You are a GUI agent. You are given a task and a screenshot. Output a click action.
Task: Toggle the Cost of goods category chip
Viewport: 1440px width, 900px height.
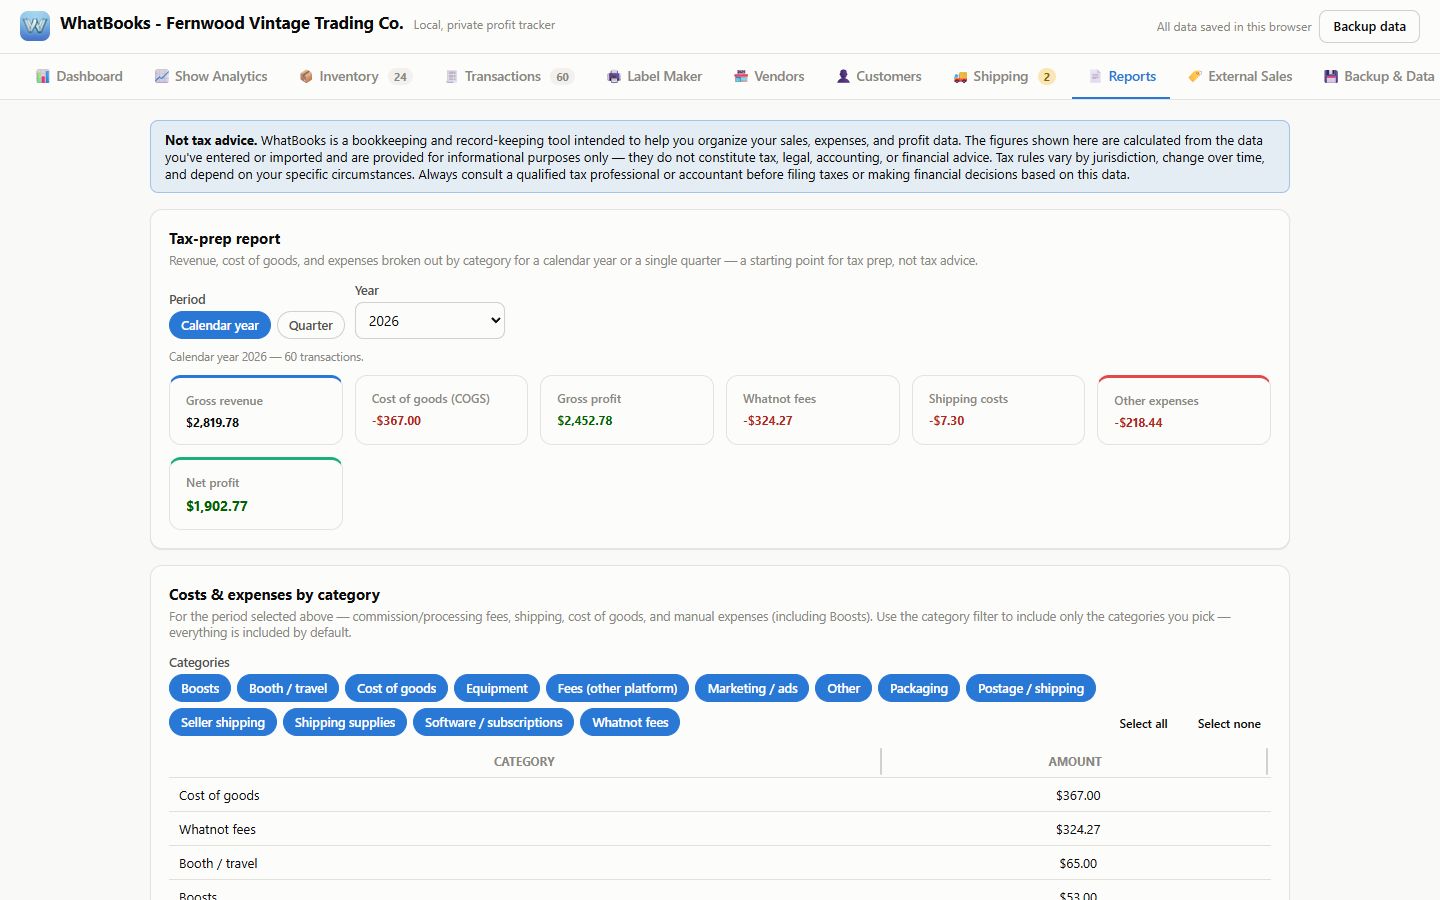coord(397,688)
